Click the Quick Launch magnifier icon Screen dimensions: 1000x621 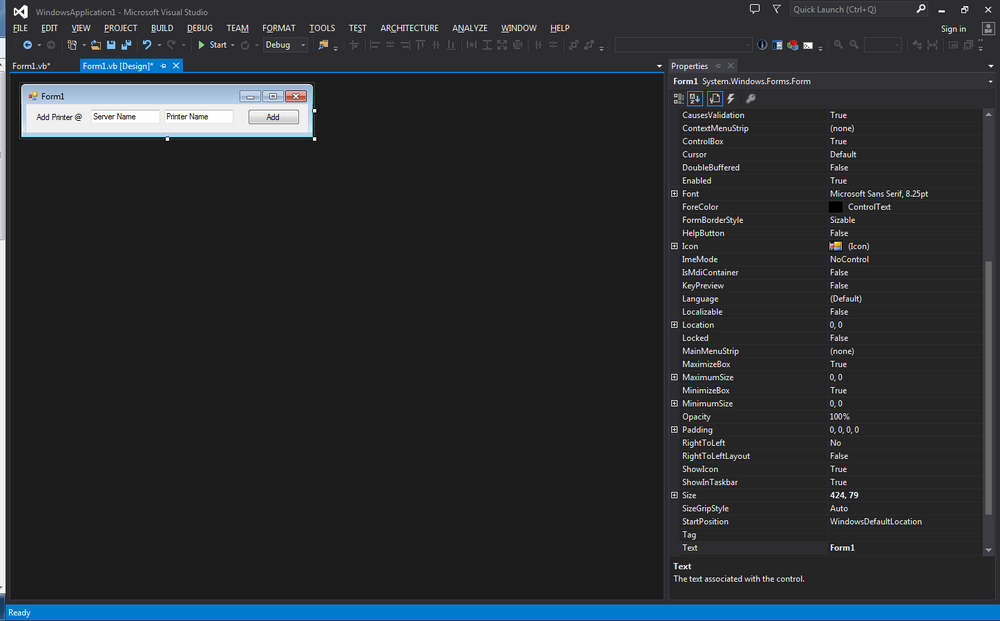pos(921,9)
